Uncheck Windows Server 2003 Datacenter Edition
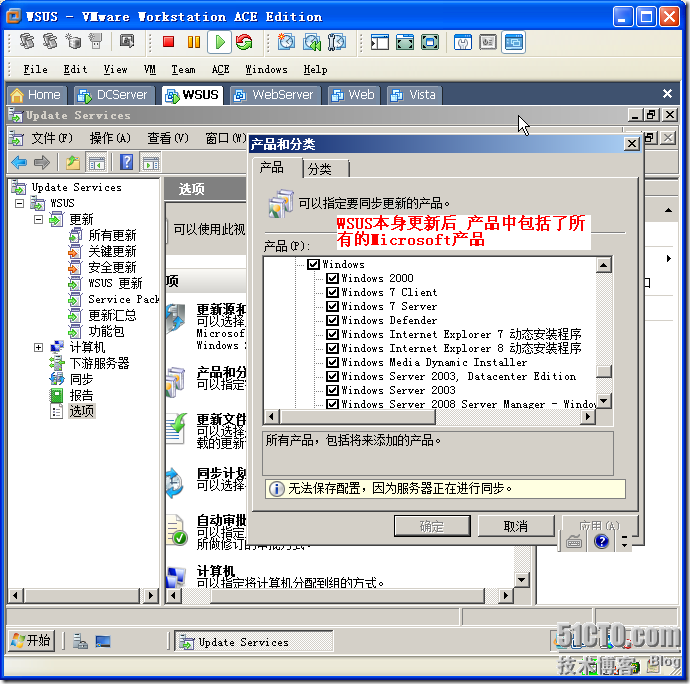 (332, 376)
